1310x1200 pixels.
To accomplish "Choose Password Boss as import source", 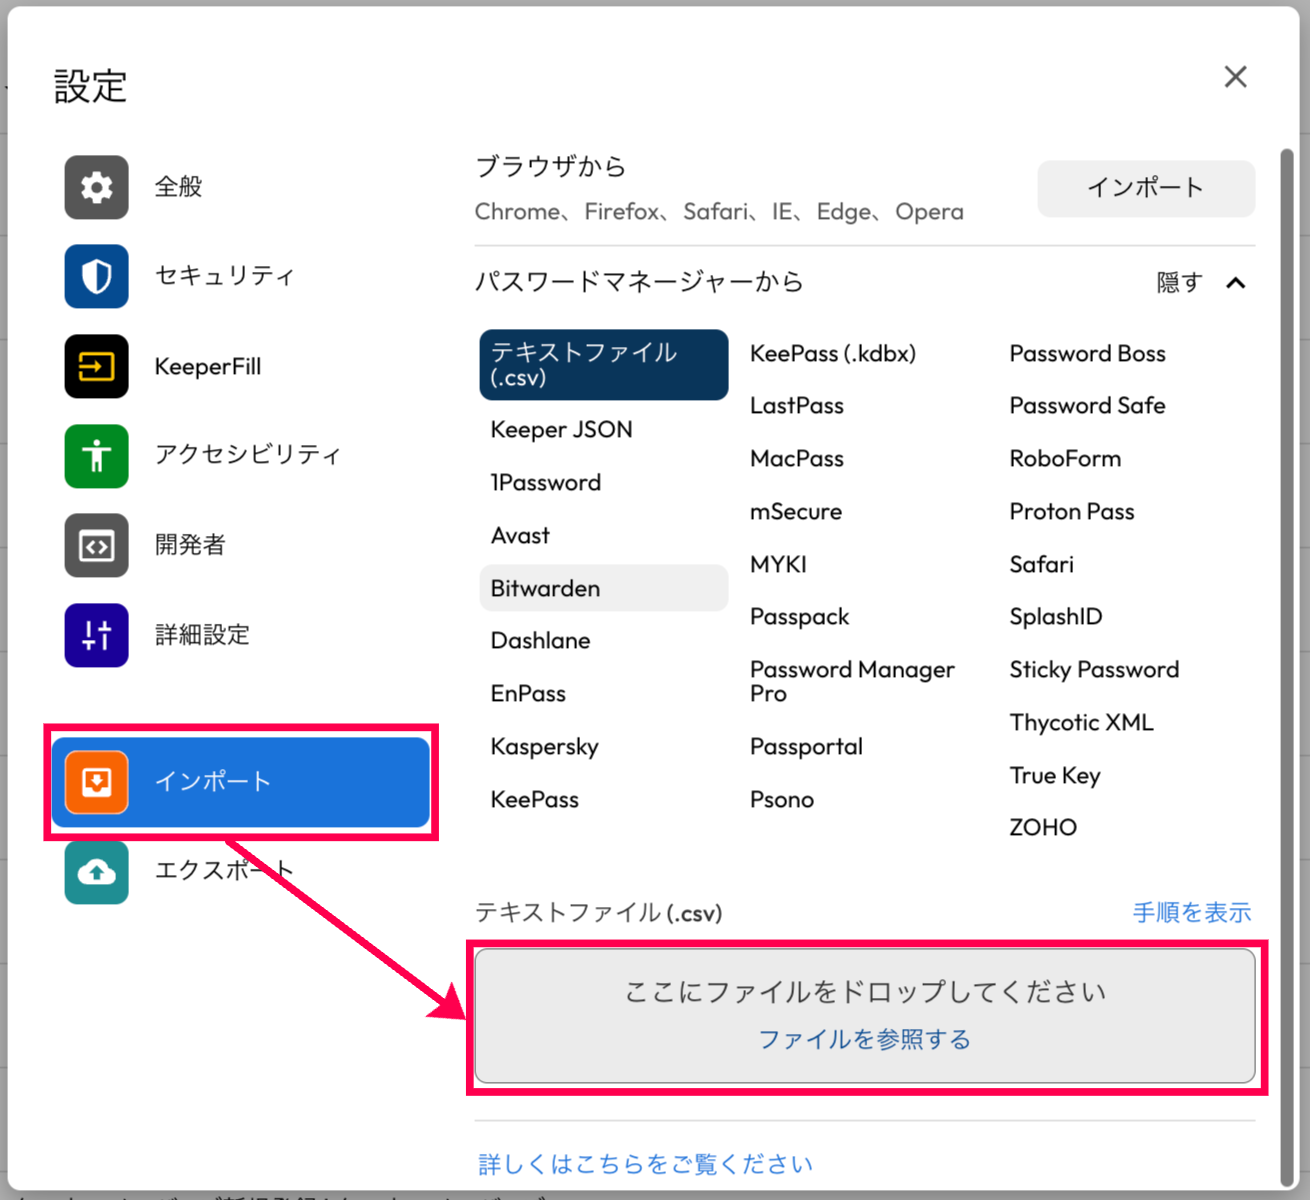I will click(x=1088, y=354).
